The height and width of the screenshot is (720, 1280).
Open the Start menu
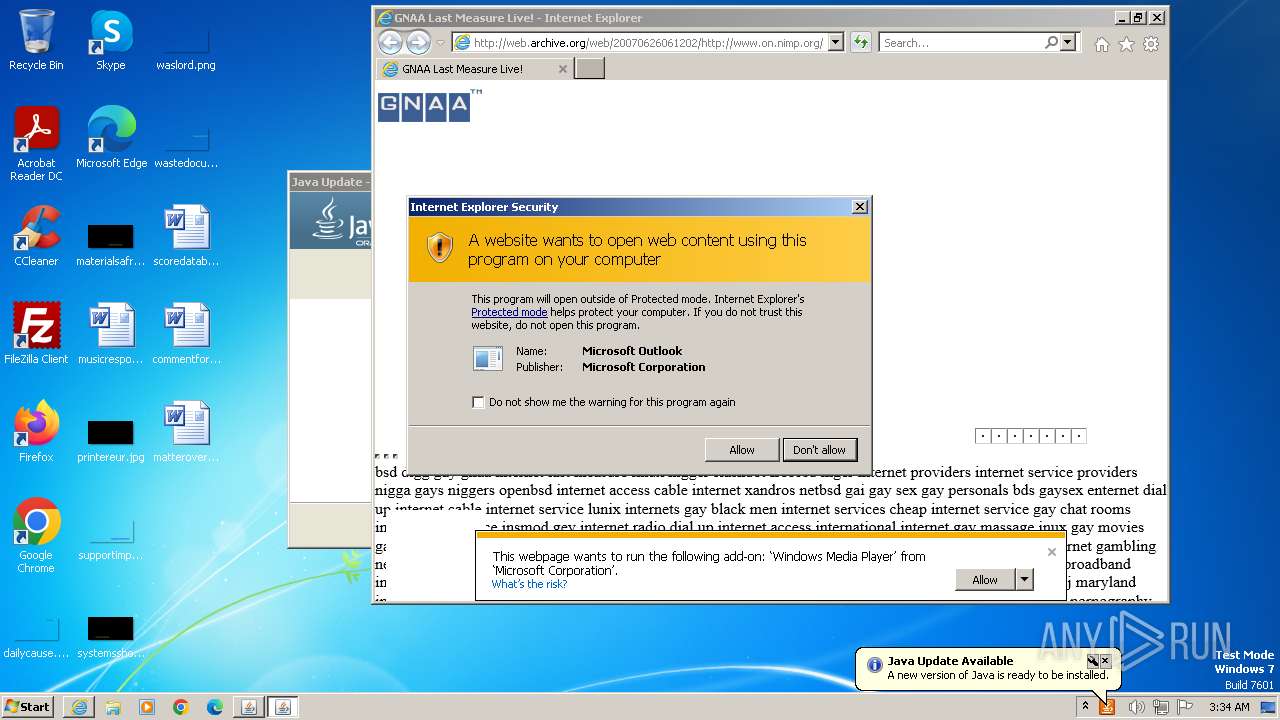[x=29, y=707]
